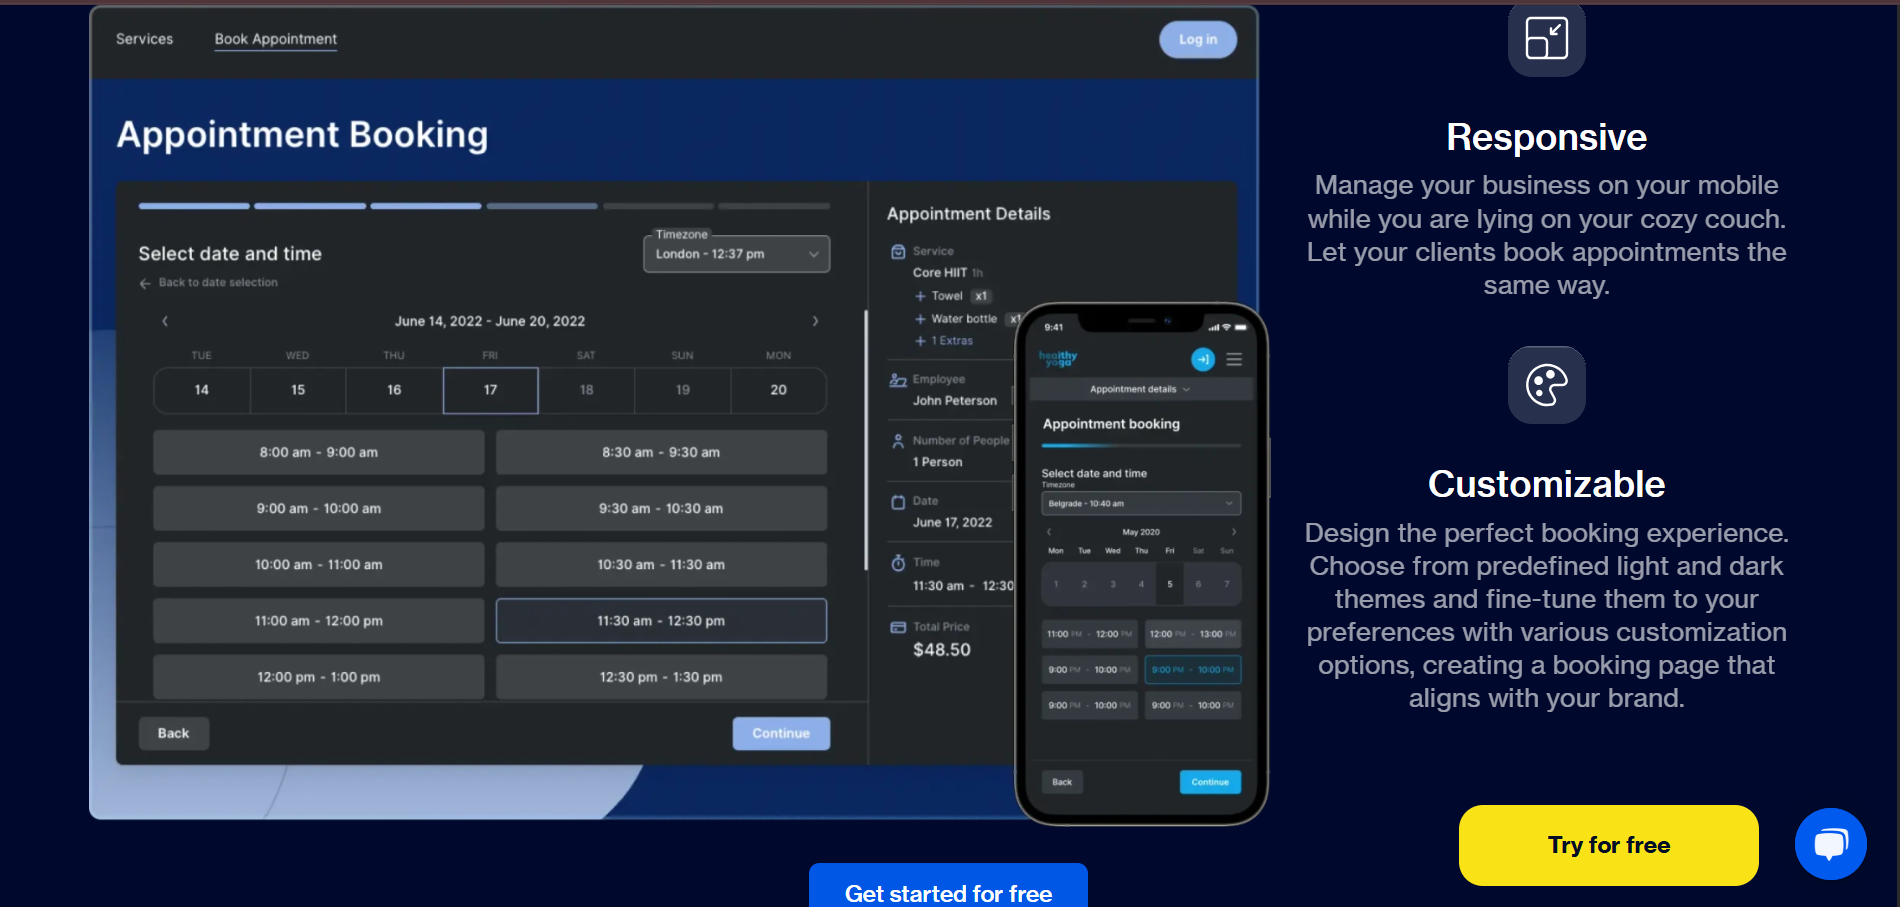
Task: Click the 1 Person value
Action: 937,462
